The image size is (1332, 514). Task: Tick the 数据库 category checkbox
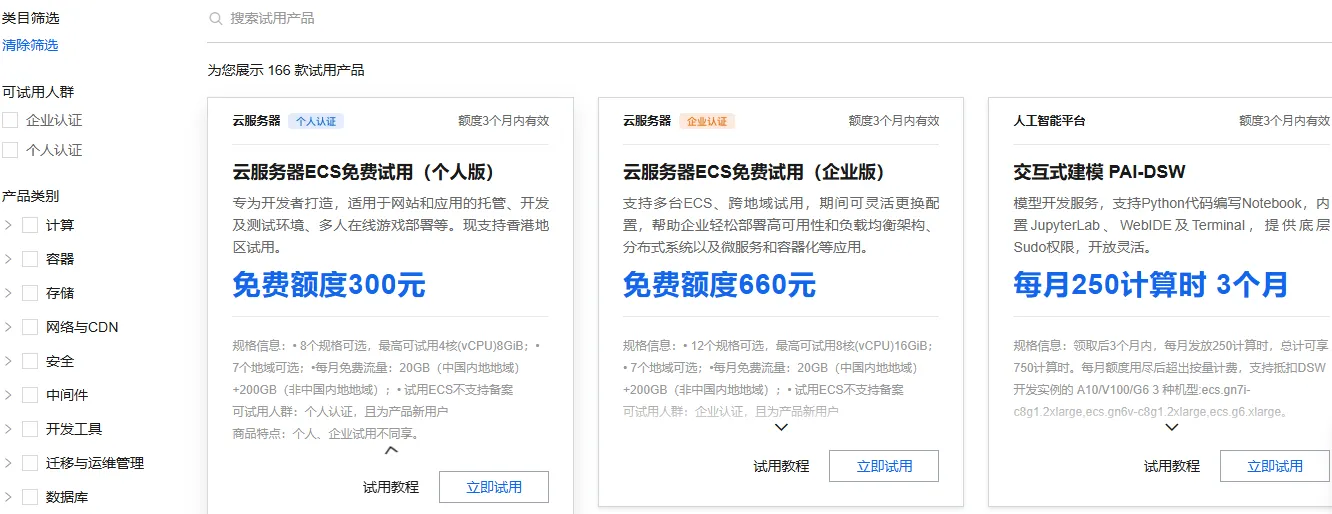coord(30,497)
